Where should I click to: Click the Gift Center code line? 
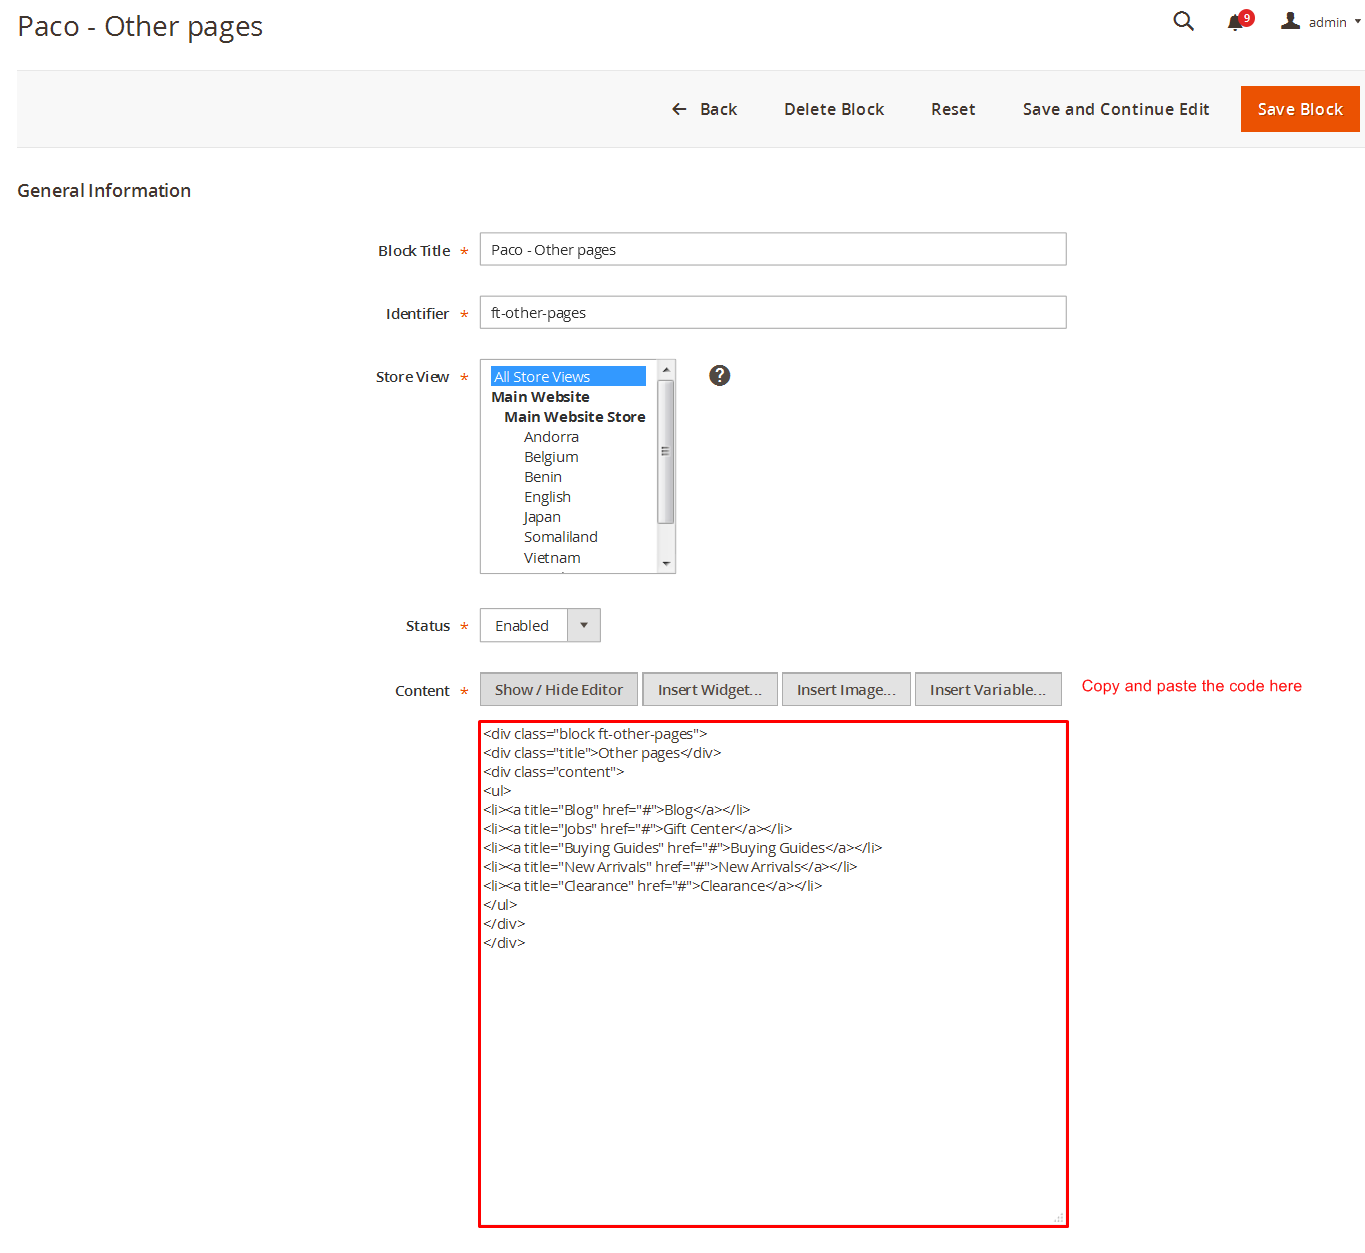pyautogui.click(x=638, y=828)
